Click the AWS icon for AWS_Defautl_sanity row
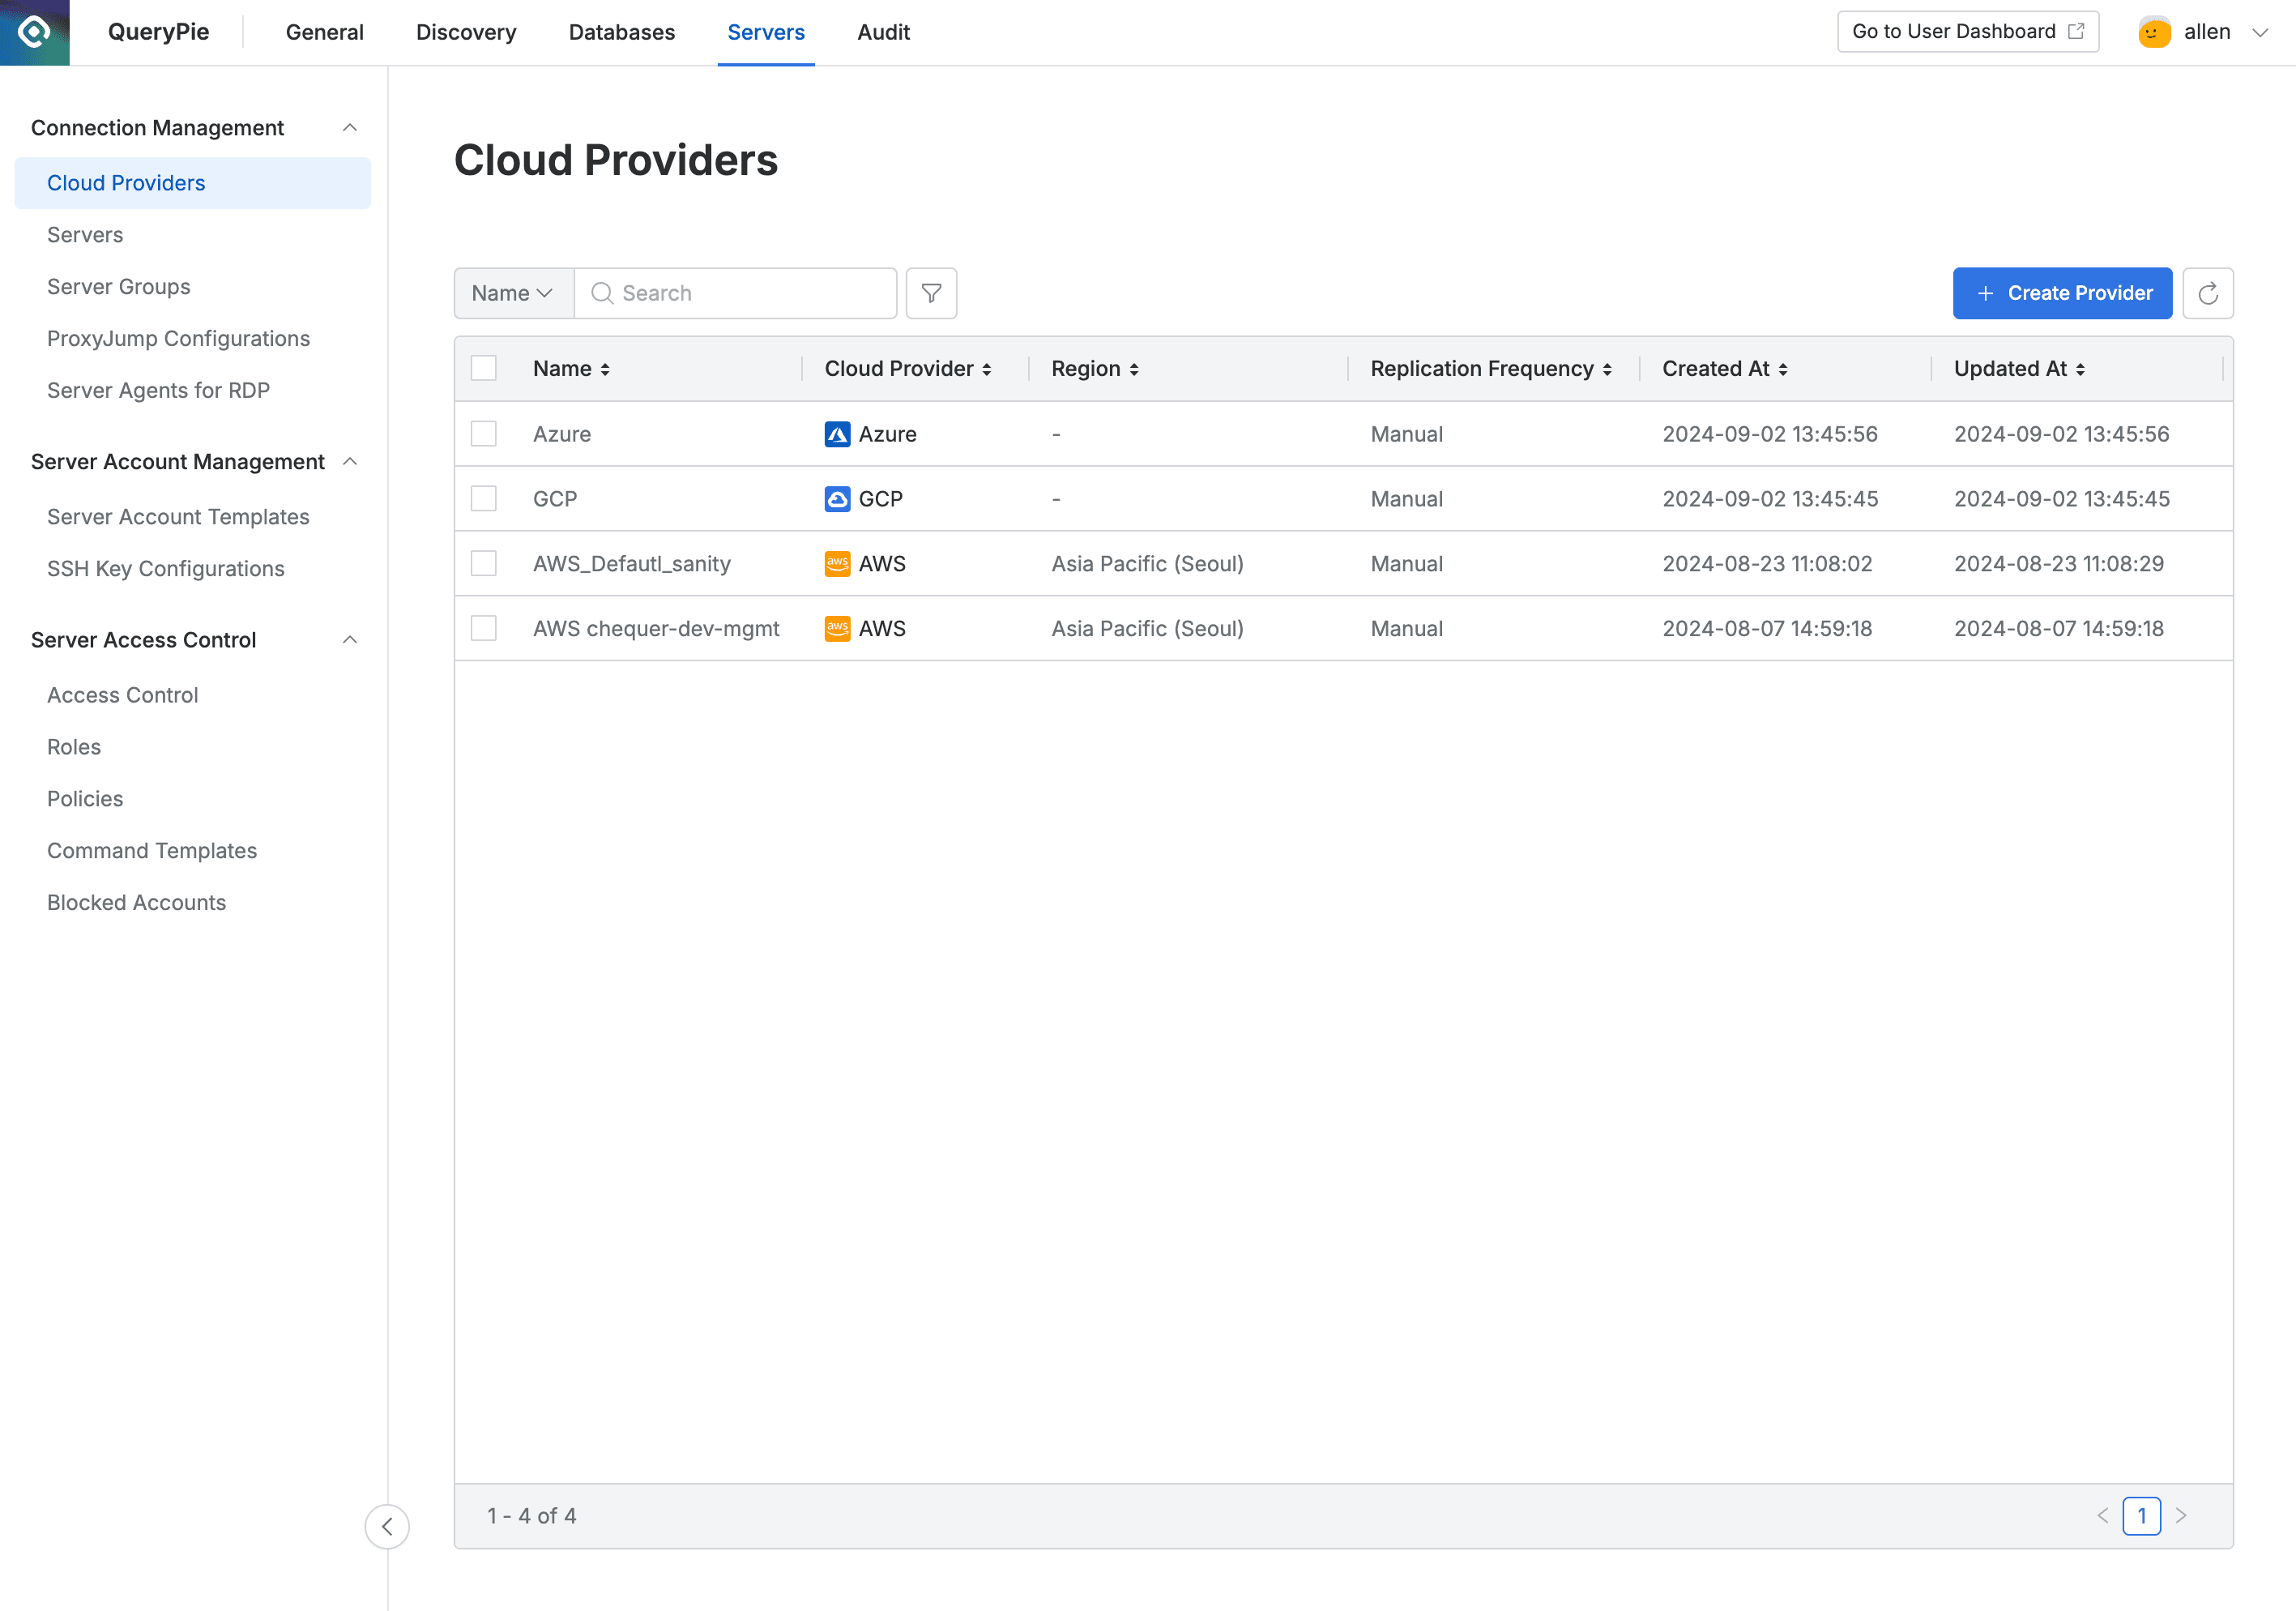Screen dimensions: 2296x1611 [836, 563]
